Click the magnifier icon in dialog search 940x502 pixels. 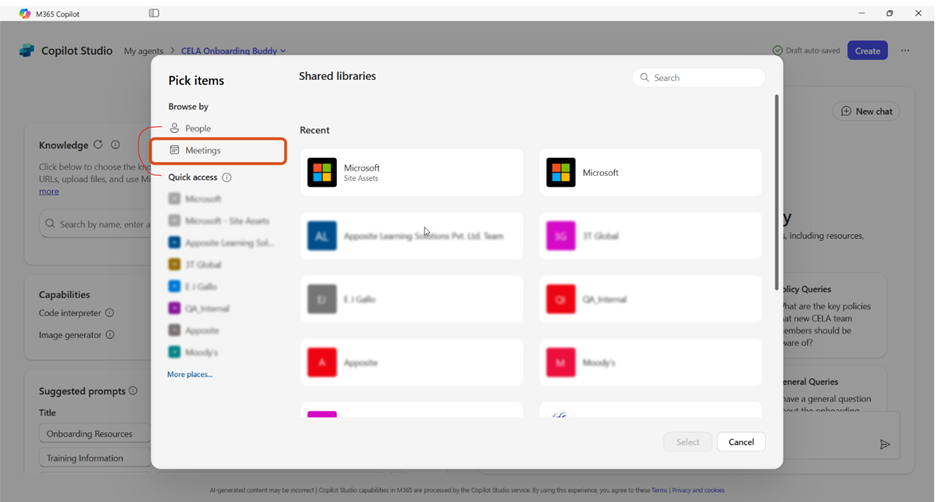click(x=644, y=77)
